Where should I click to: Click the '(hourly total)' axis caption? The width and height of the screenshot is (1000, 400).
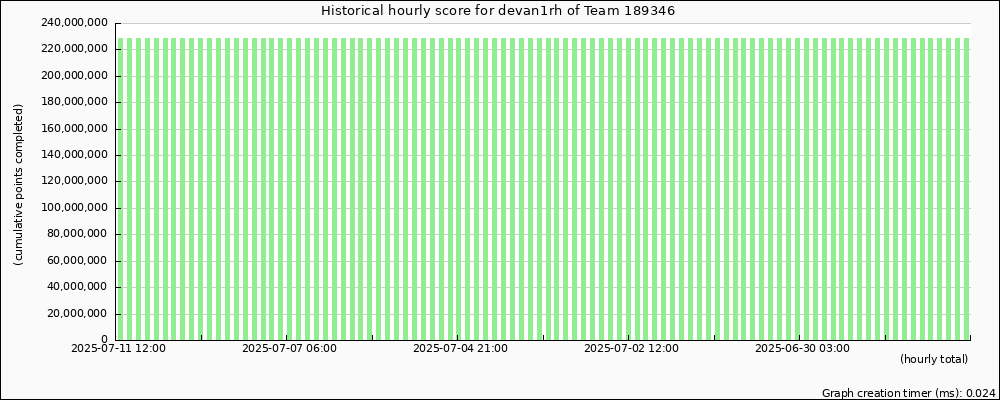pyautogui.click(x=934, y=359)
